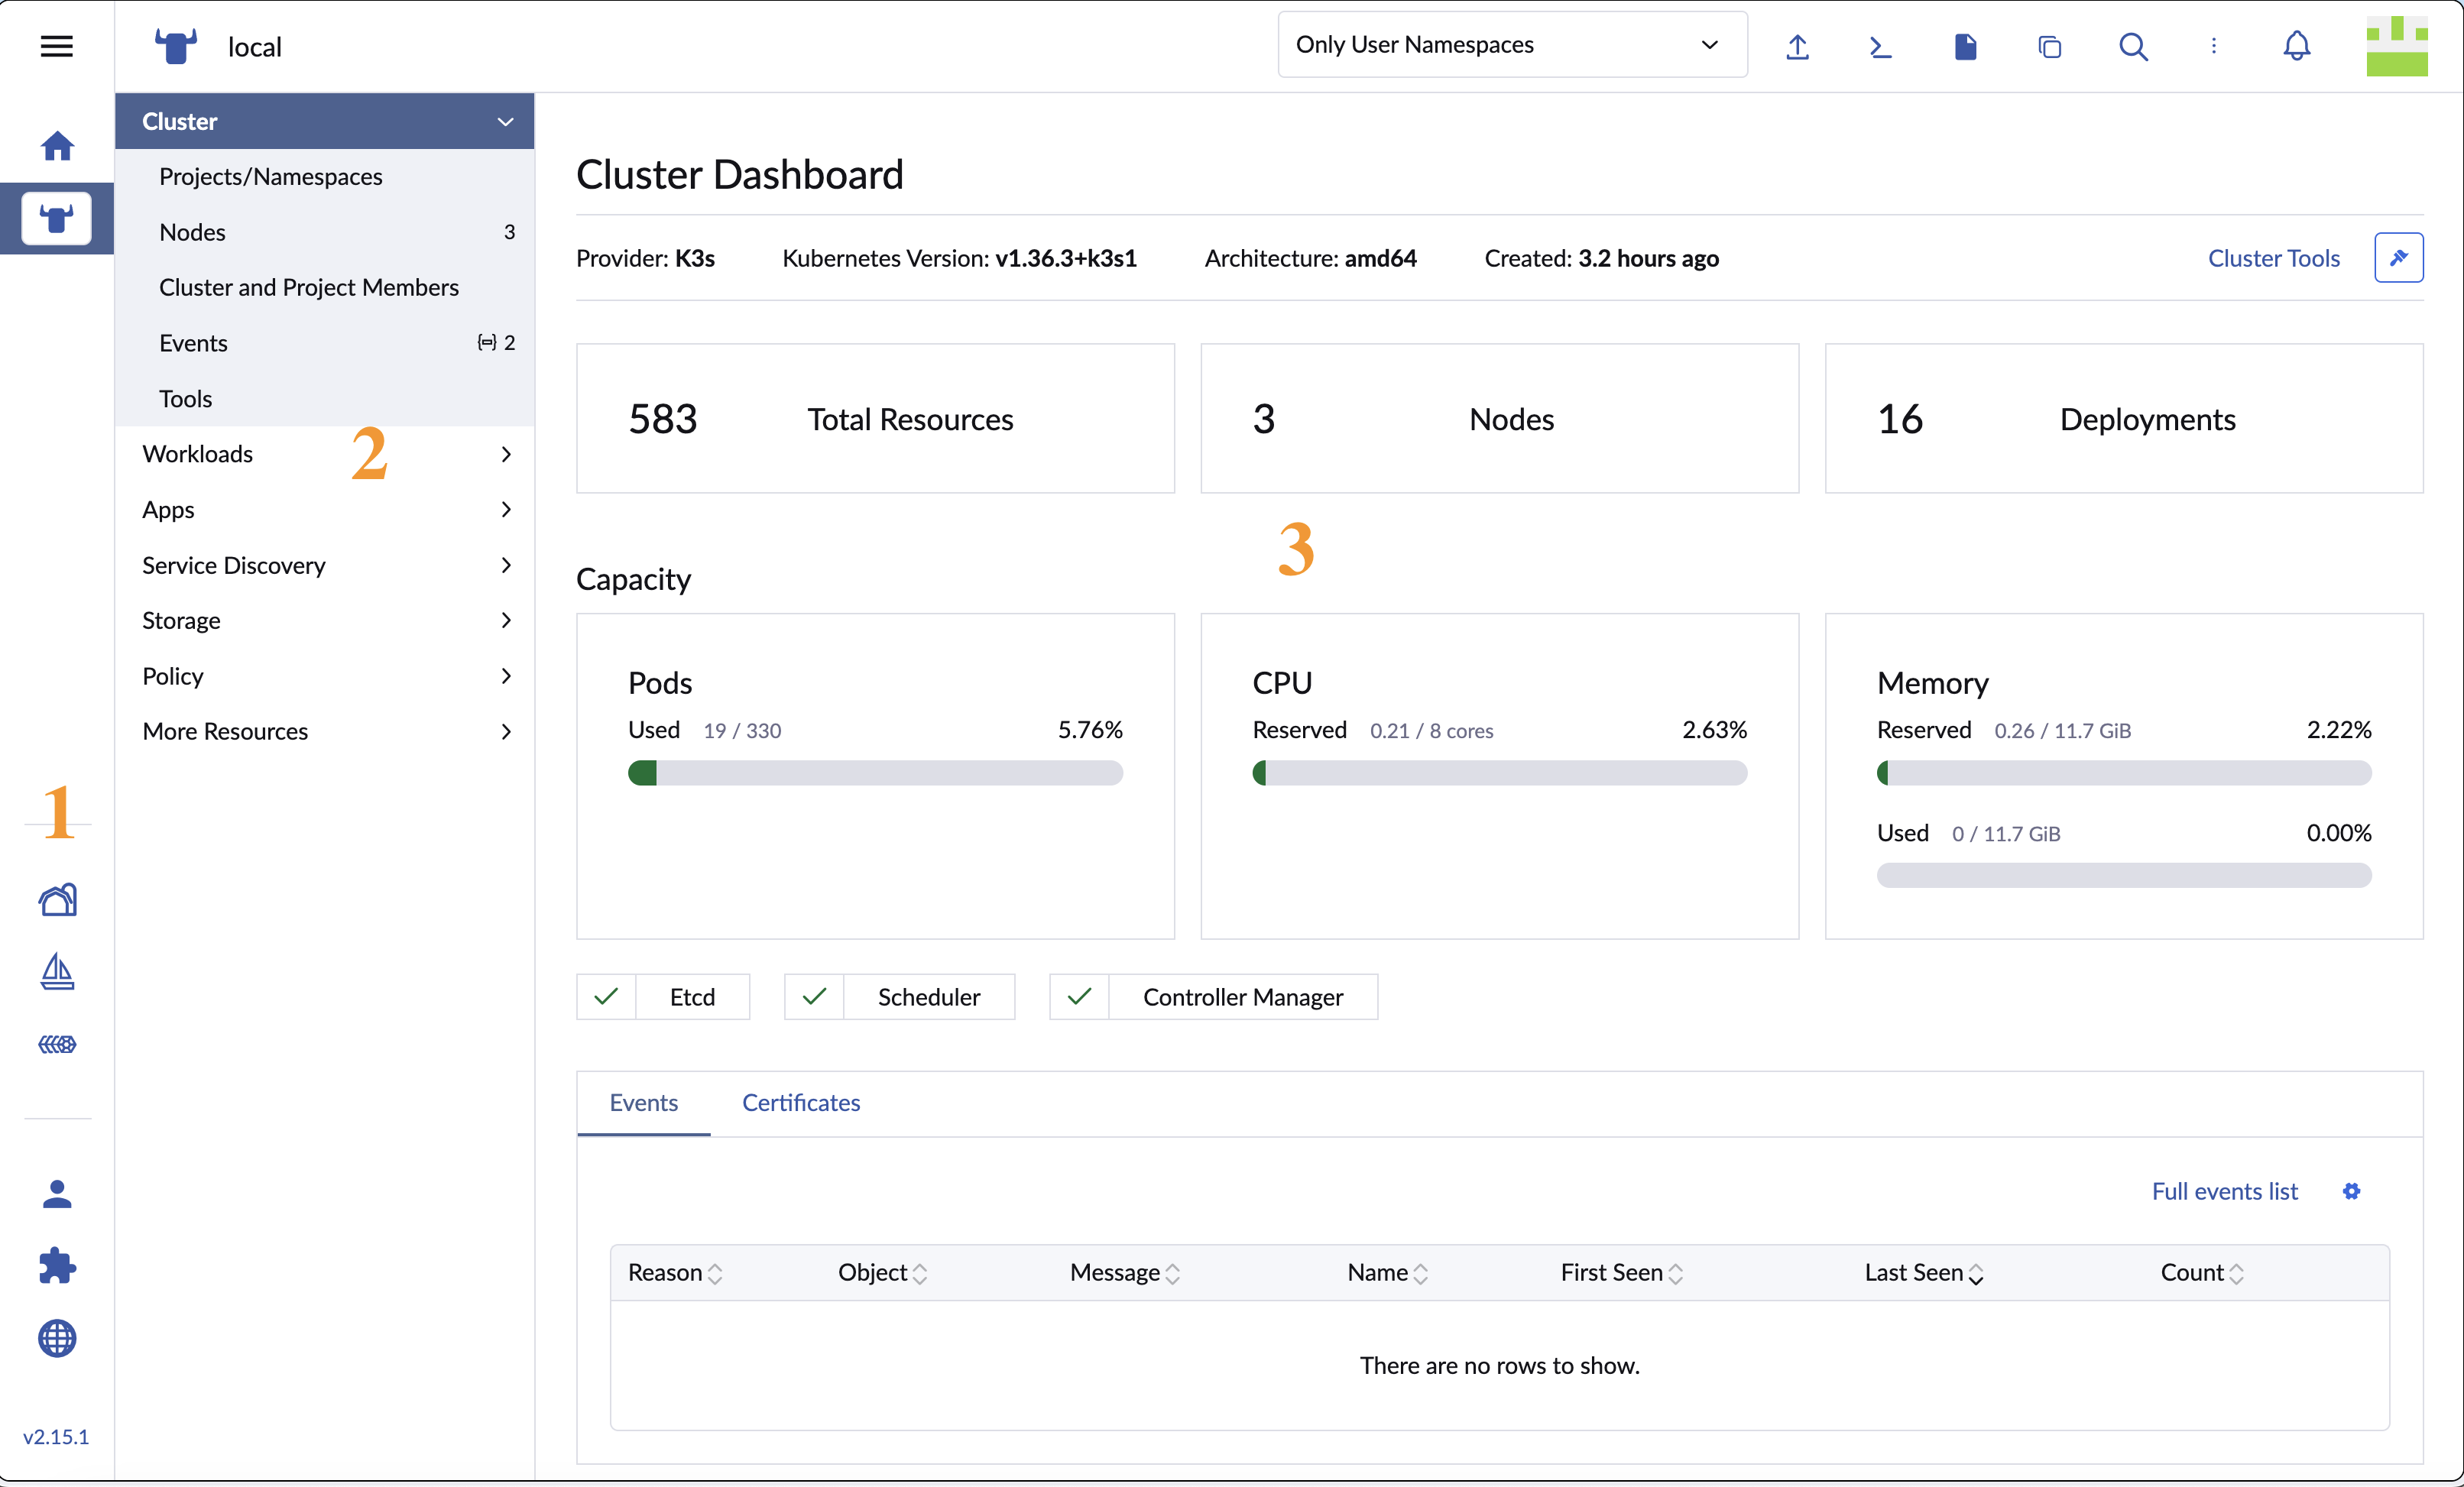Expand the Policy menu group
The width and height of the screenshot is (2464, 1487).
coord(325,676)
